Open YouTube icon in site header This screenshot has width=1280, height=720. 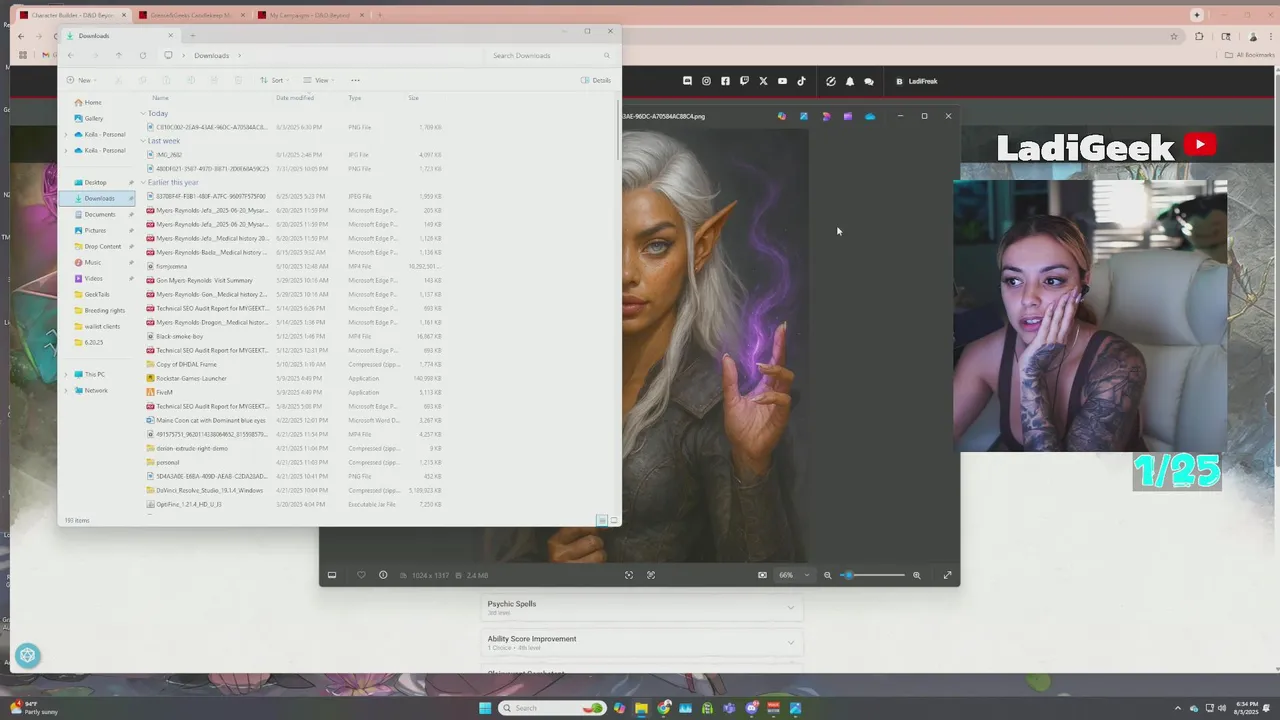coord(782,81)
